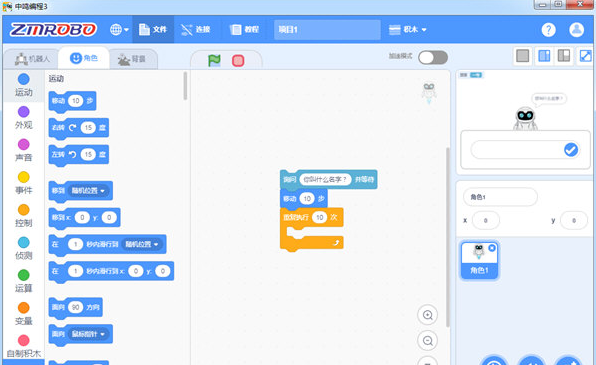
Task: Select the small stage layout icon
Action: coord(523,56)
